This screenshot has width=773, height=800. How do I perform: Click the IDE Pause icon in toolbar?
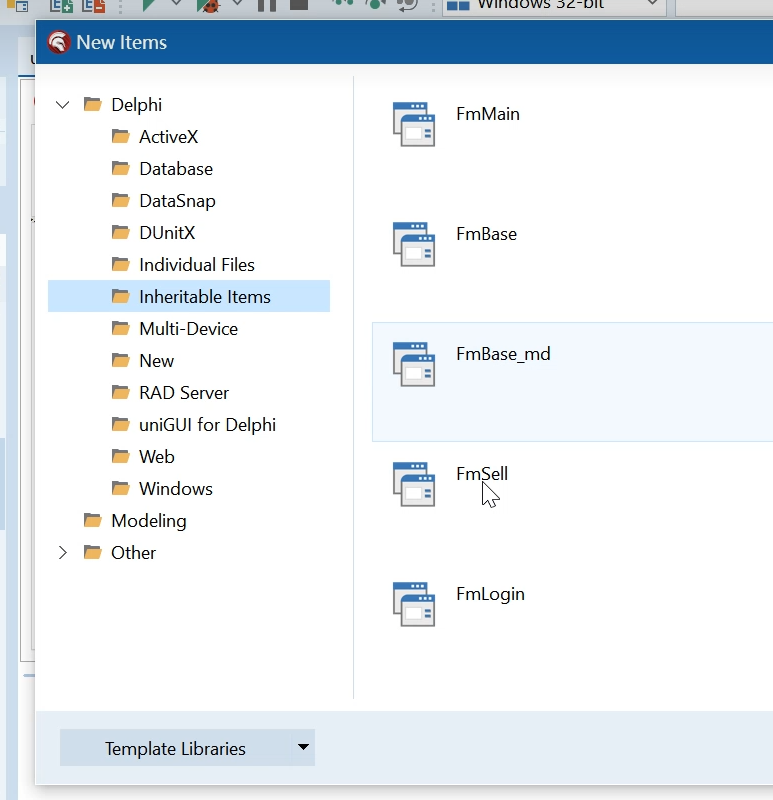(x=267, y=5)
